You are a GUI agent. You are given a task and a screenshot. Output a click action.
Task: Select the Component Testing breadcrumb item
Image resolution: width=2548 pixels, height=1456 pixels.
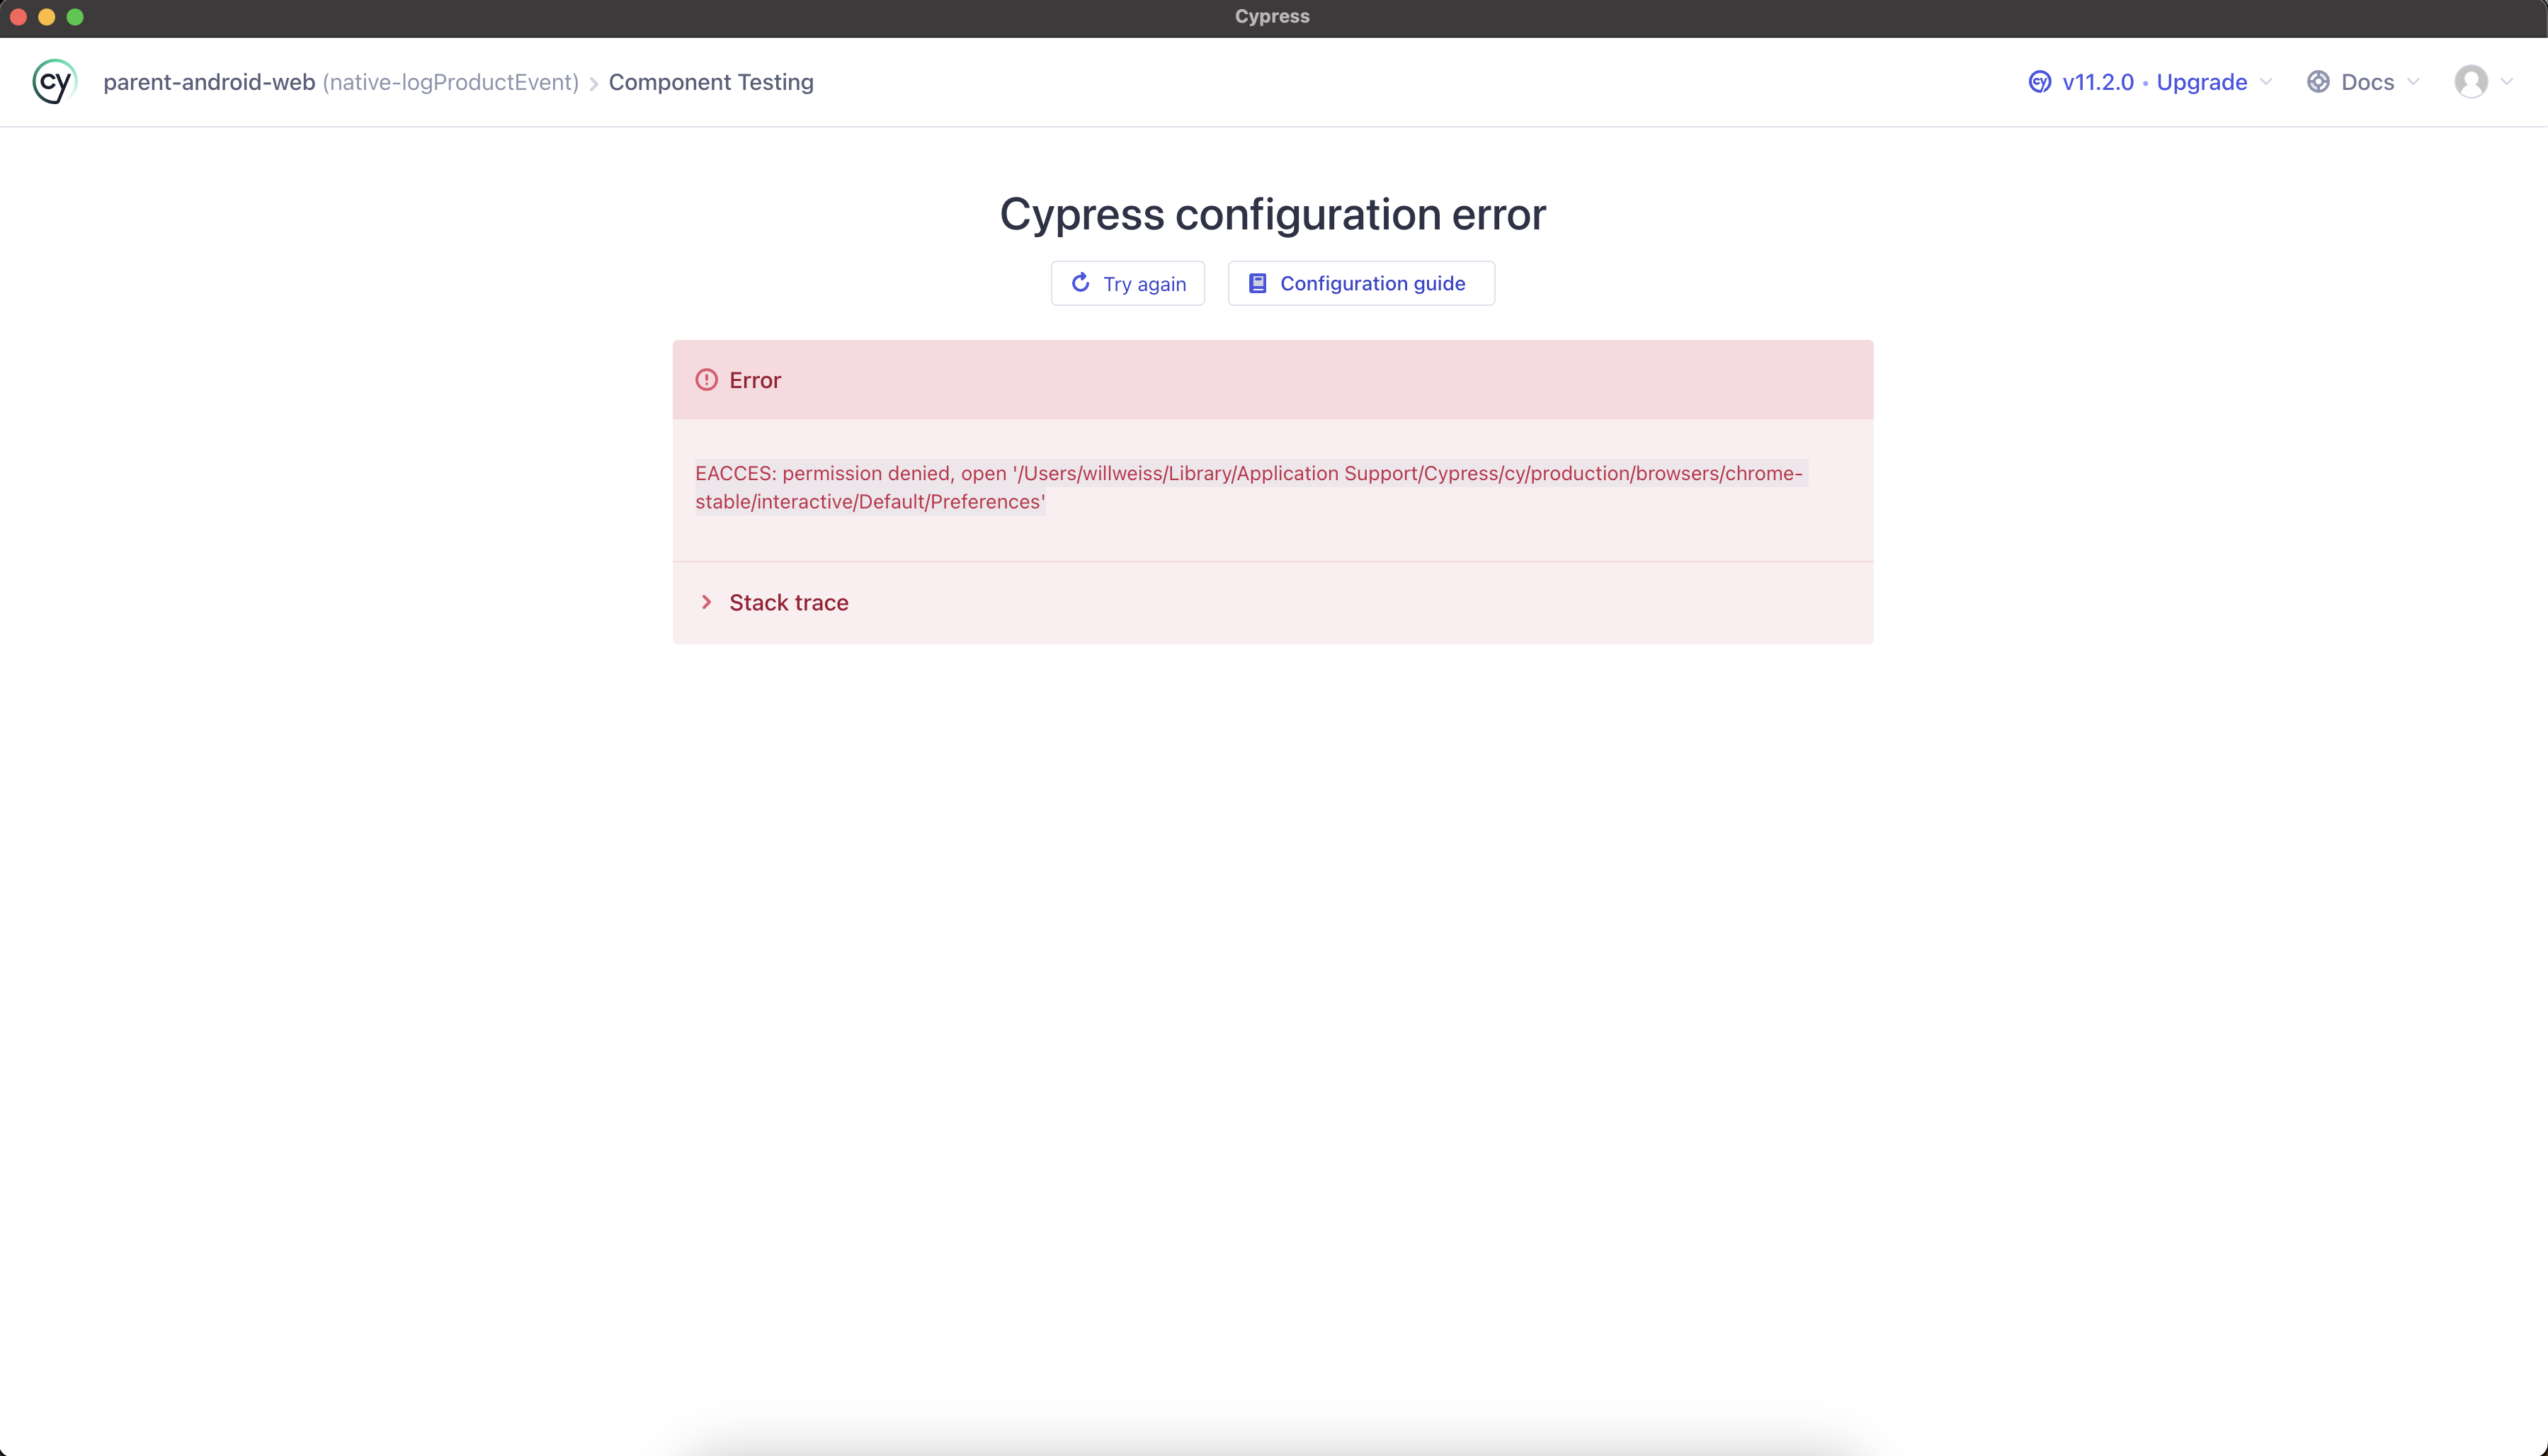click(711, 82)
